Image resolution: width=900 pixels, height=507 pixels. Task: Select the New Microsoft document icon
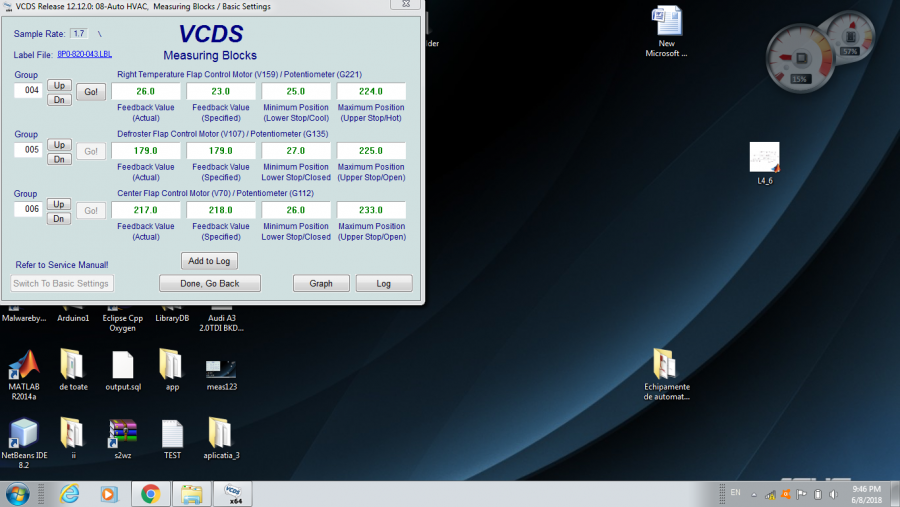666,22
